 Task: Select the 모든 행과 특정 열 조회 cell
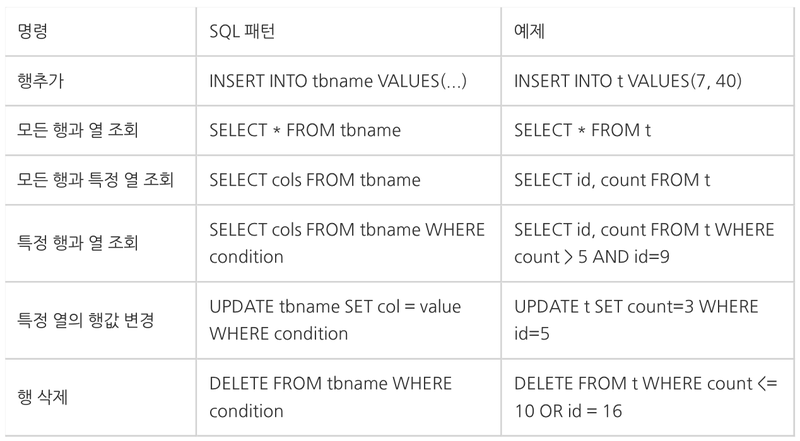coord(95,180)
